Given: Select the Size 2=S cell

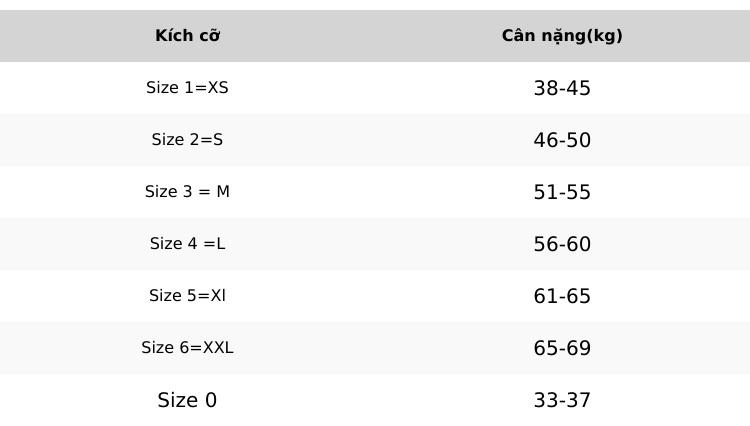Looking at the screenshot, I should [x=188, y=140].
